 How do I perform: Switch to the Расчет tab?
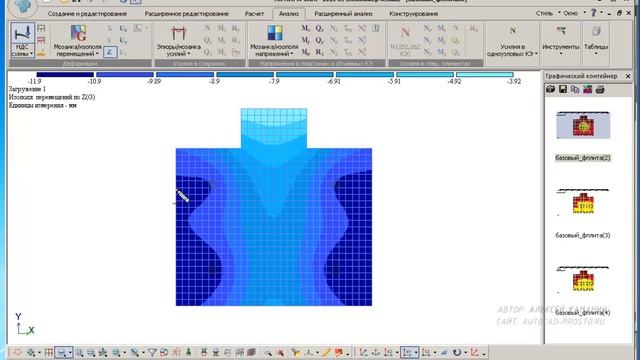pos(254,13)
